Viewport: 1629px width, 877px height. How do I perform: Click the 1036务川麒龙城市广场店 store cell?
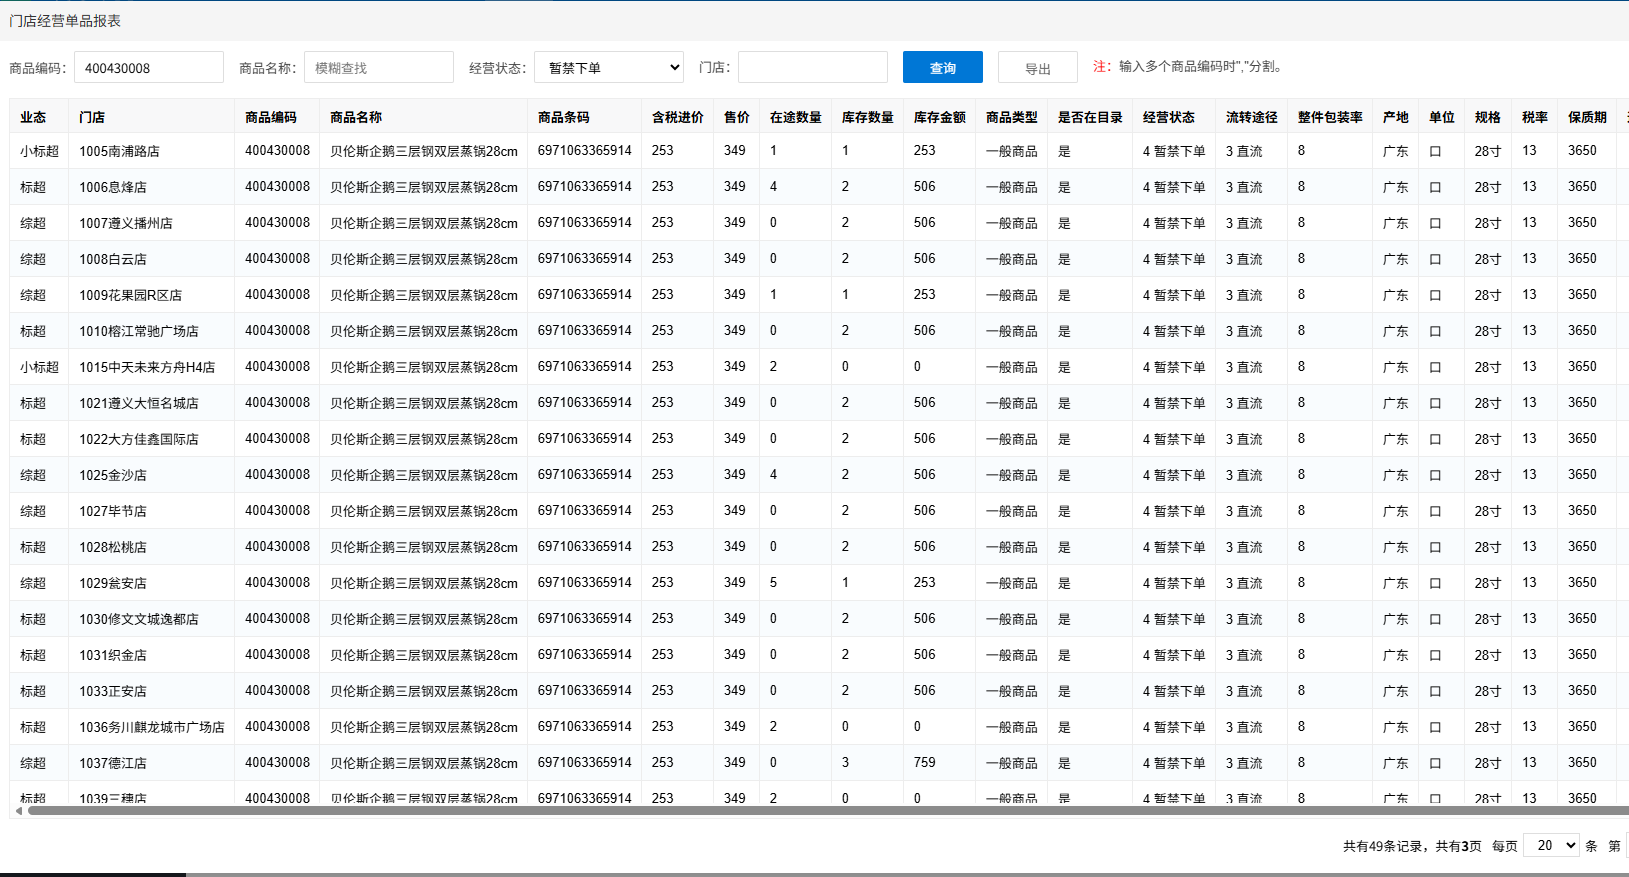(x=152, y=727)
